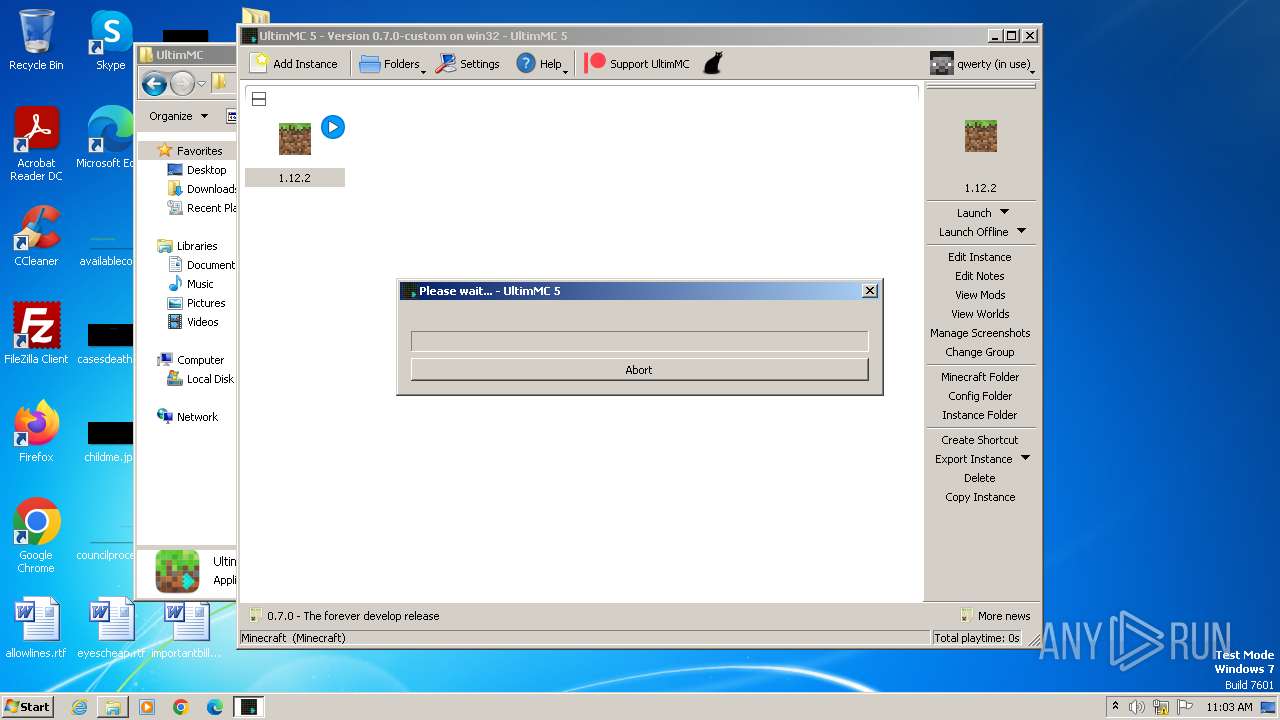Open Instance Folder

980,415
